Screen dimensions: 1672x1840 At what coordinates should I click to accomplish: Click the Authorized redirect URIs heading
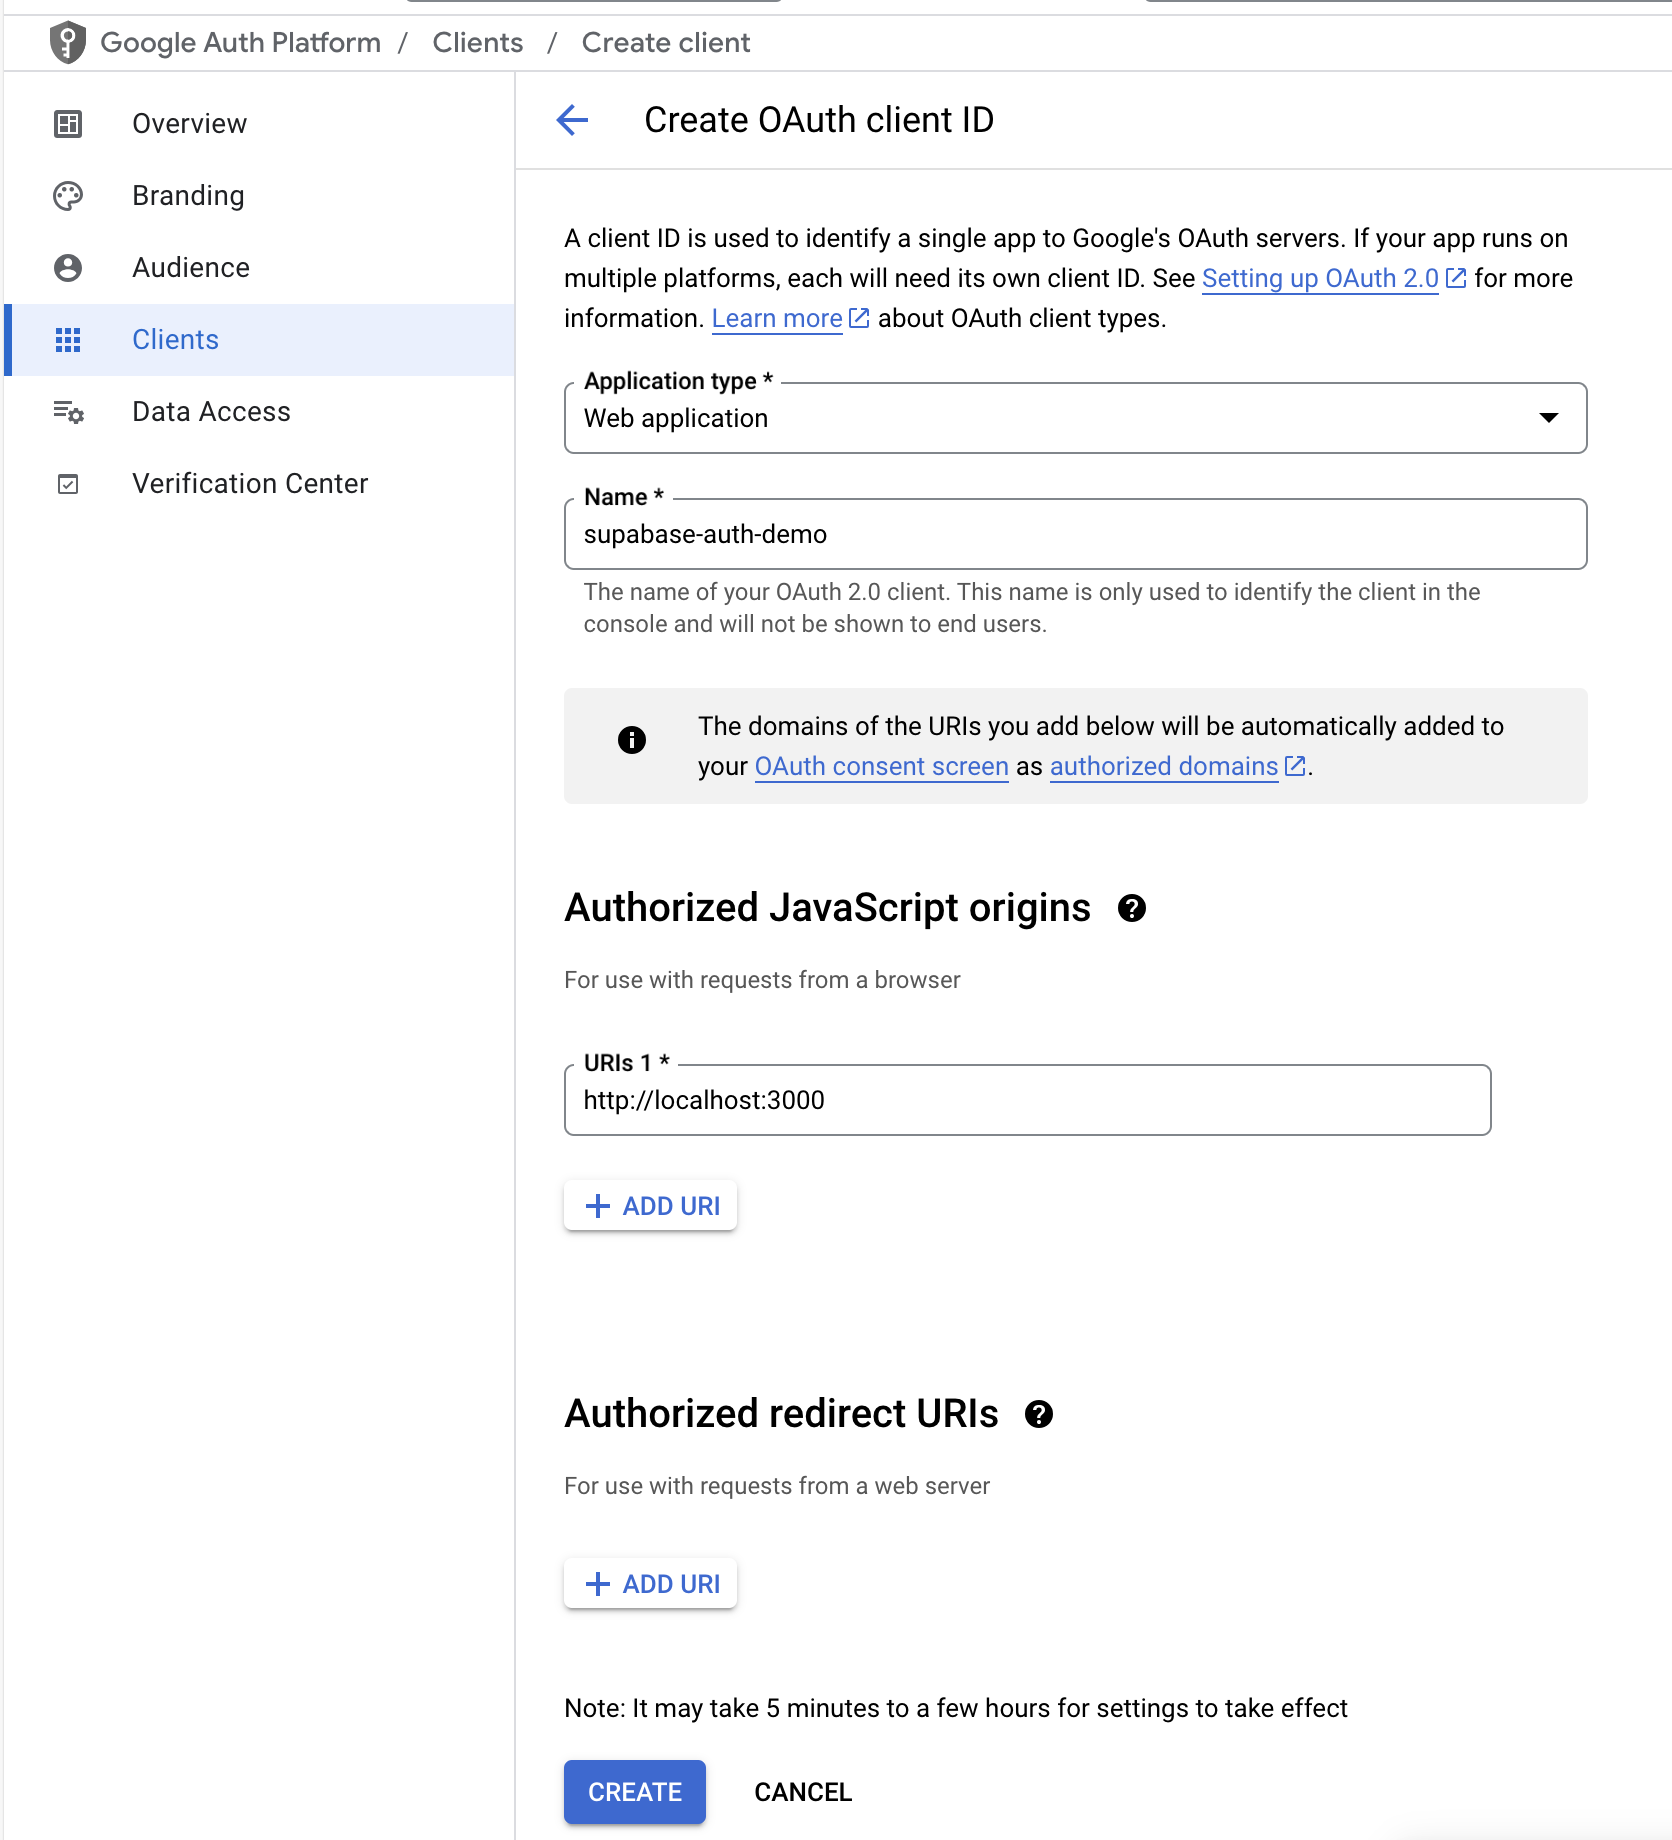pos(782,1414)
